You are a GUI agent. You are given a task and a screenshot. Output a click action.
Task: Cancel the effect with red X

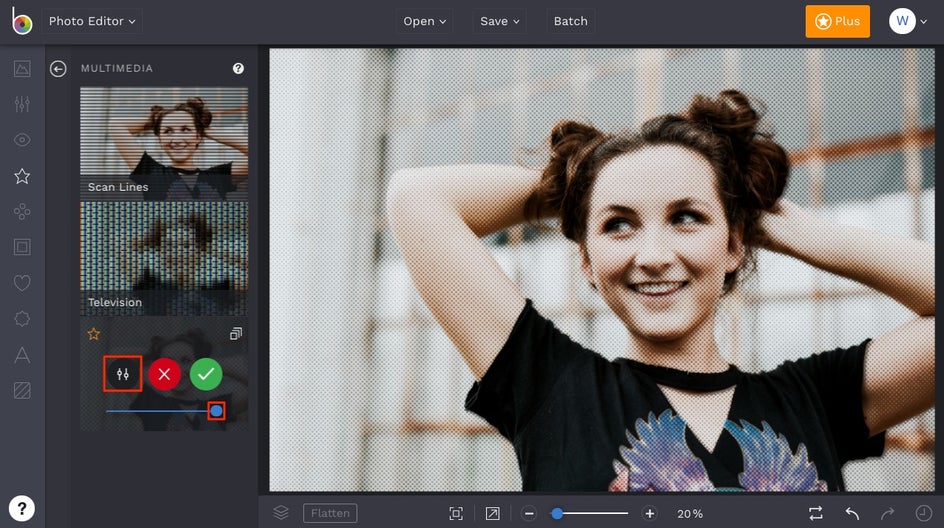tap(164, 374)
